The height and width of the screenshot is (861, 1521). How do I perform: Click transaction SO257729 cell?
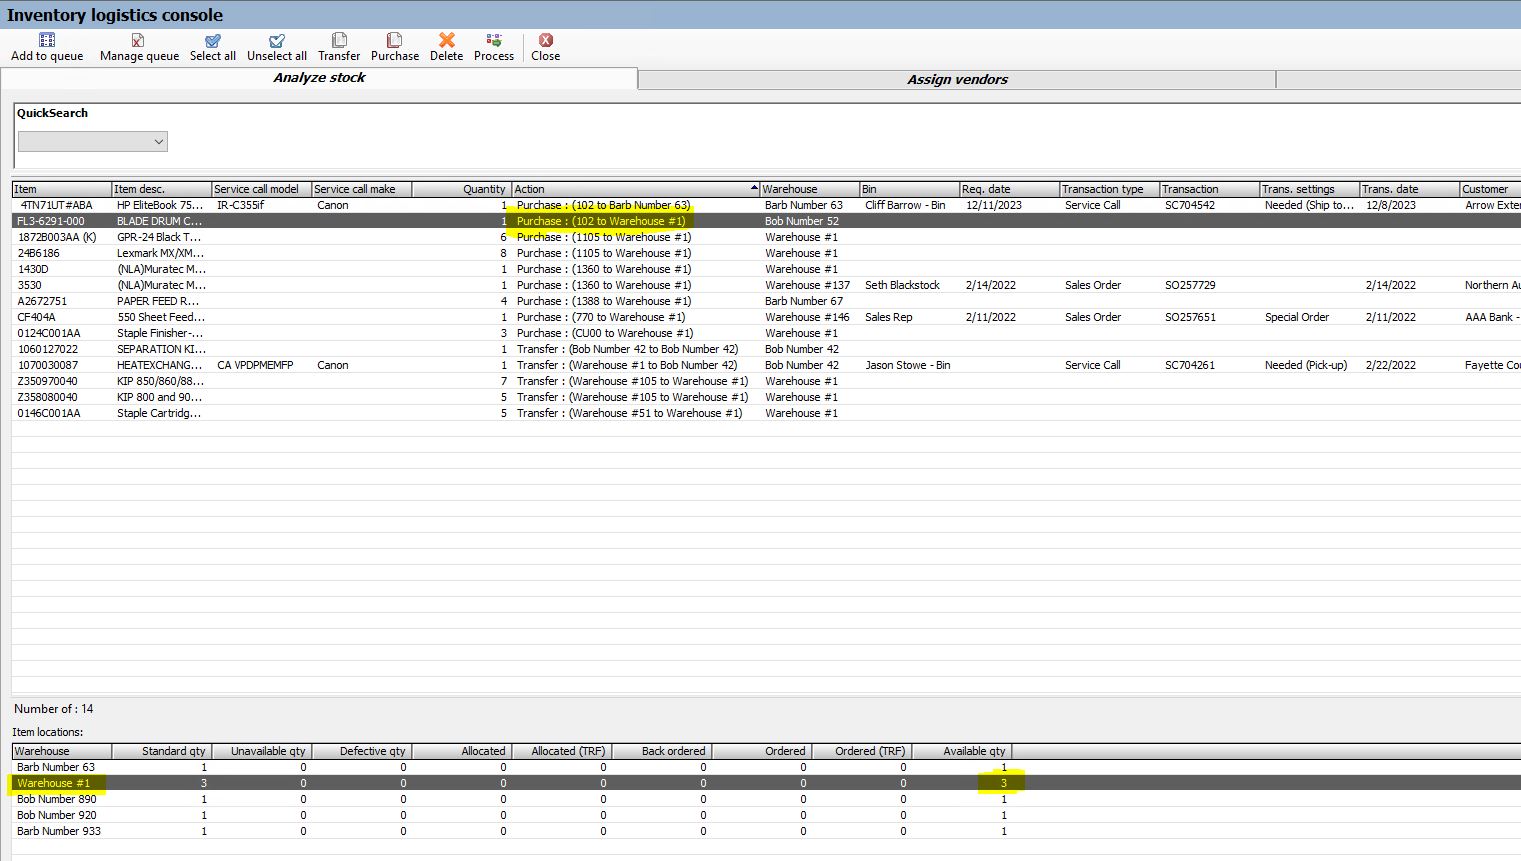[x=1190, y=285]
